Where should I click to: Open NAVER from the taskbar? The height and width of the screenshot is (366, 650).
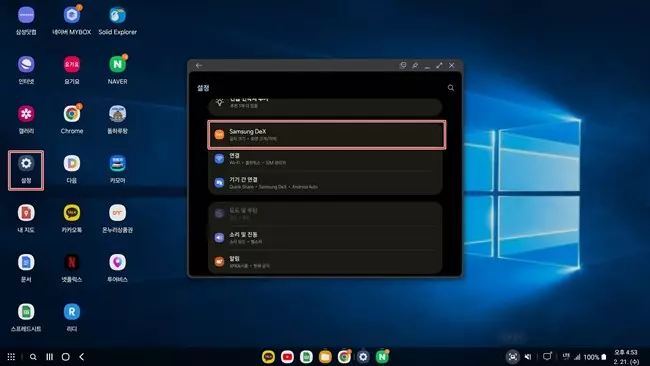(382, 356)
